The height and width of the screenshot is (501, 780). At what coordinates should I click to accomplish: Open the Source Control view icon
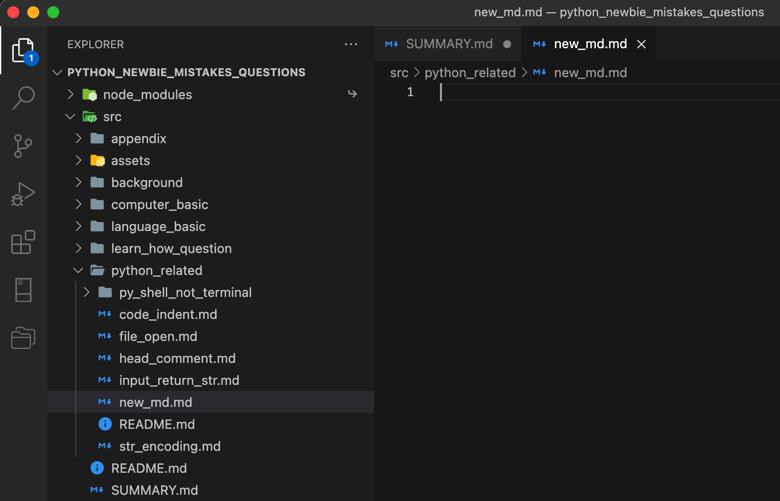point(23,146)
